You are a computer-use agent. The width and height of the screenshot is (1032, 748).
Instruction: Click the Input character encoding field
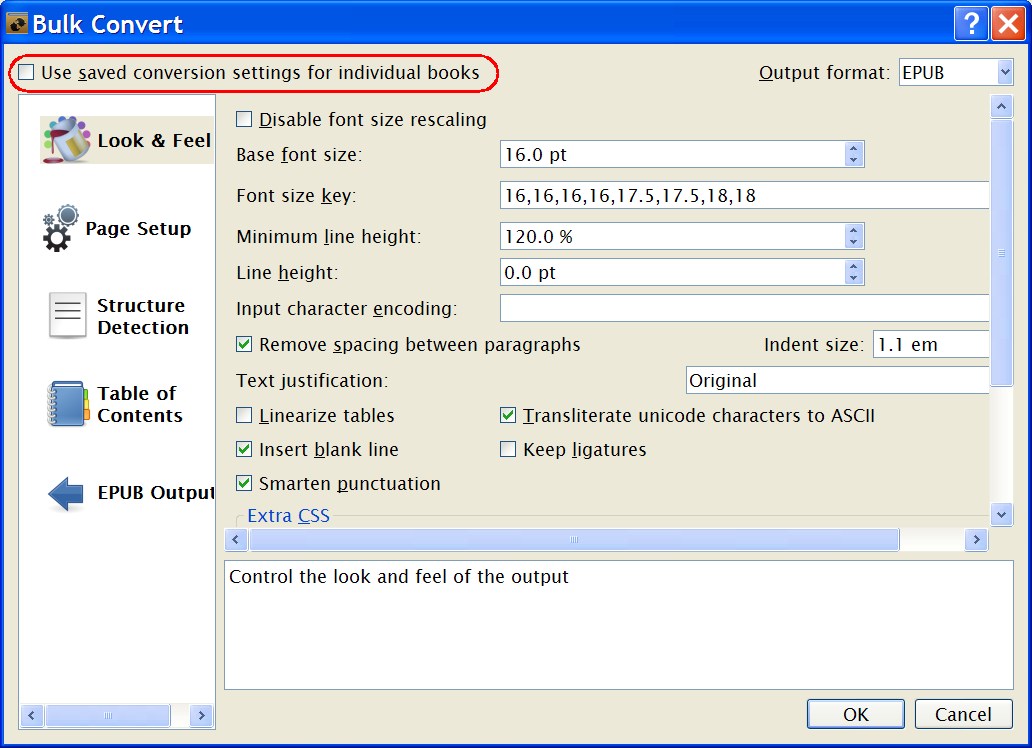click(x=744, y=308)
